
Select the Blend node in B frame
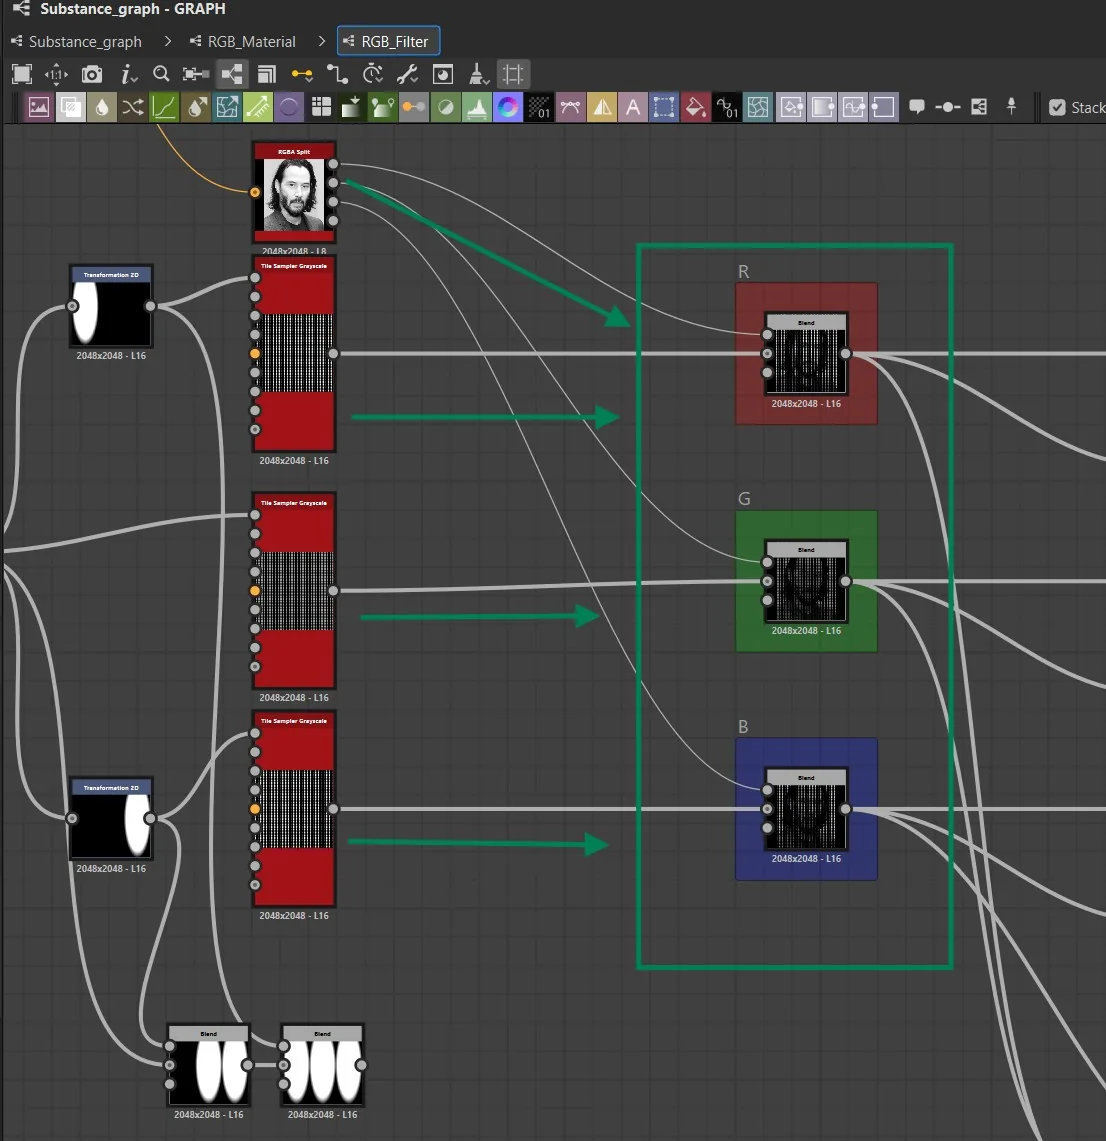click(806, 808)
